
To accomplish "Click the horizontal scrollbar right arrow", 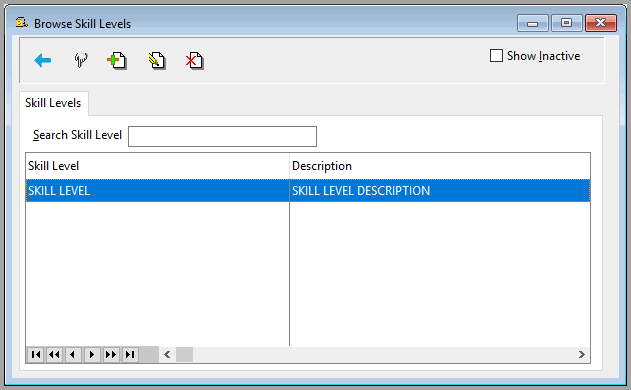I will coord(582,355).
